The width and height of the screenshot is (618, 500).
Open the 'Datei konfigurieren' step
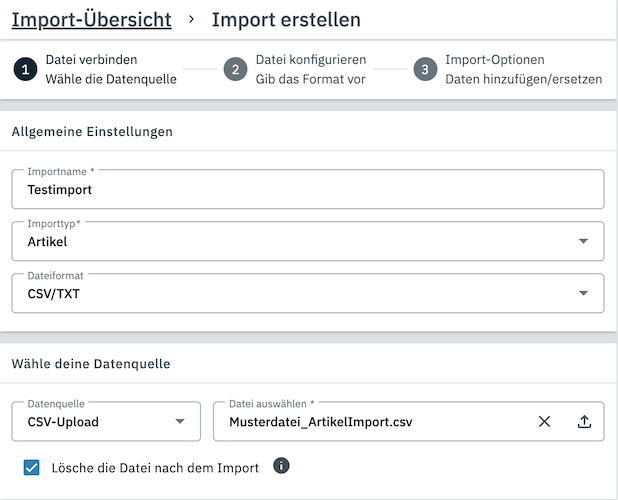[311, 60]
